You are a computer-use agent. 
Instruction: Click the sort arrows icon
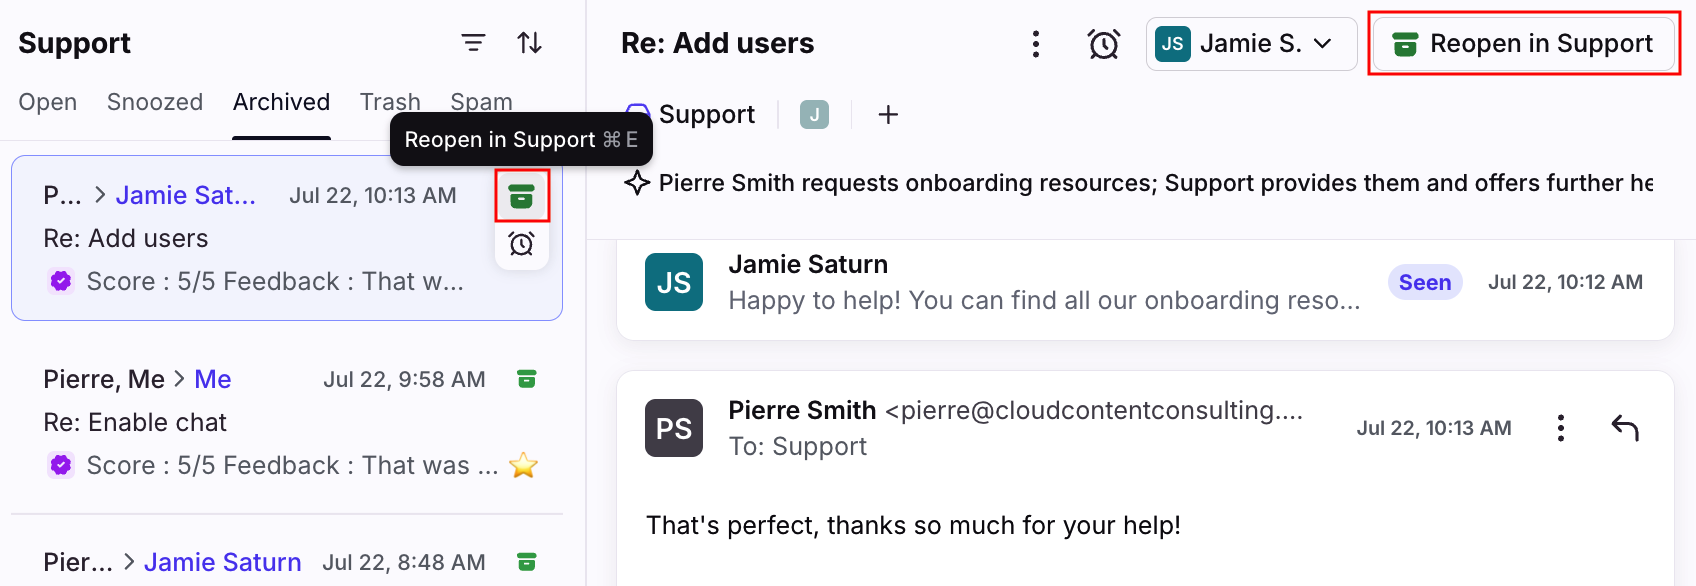(529, 43)
